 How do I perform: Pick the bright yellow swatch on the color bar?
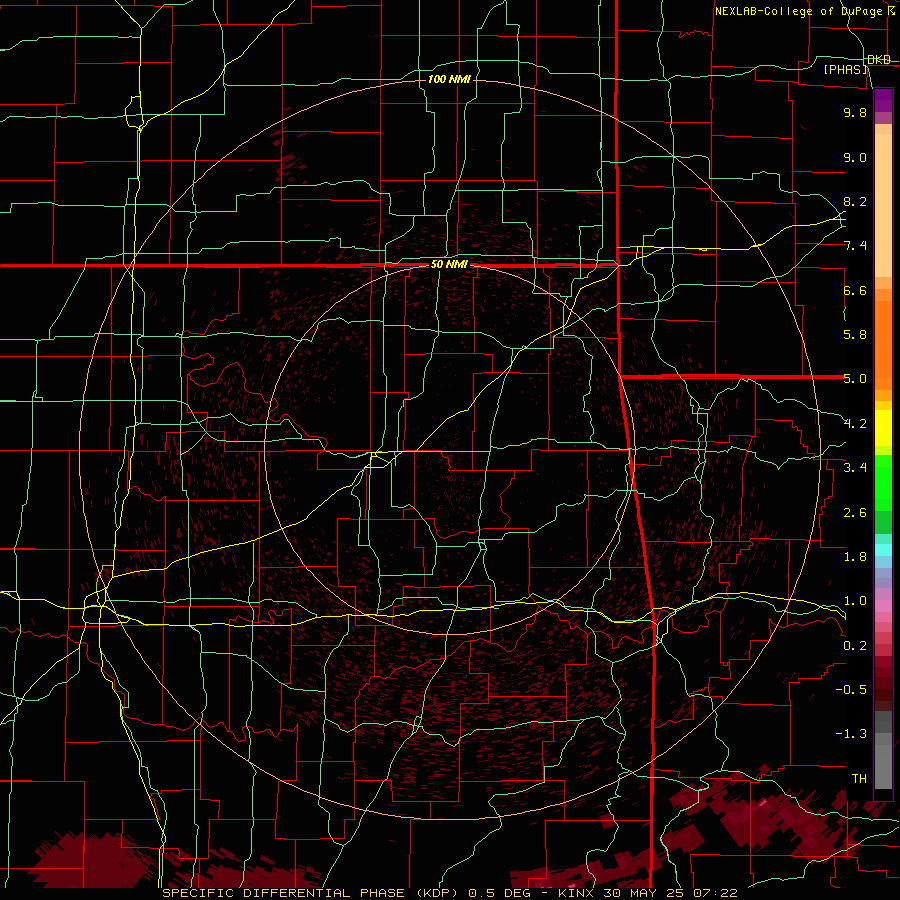(x=883, y=428)
